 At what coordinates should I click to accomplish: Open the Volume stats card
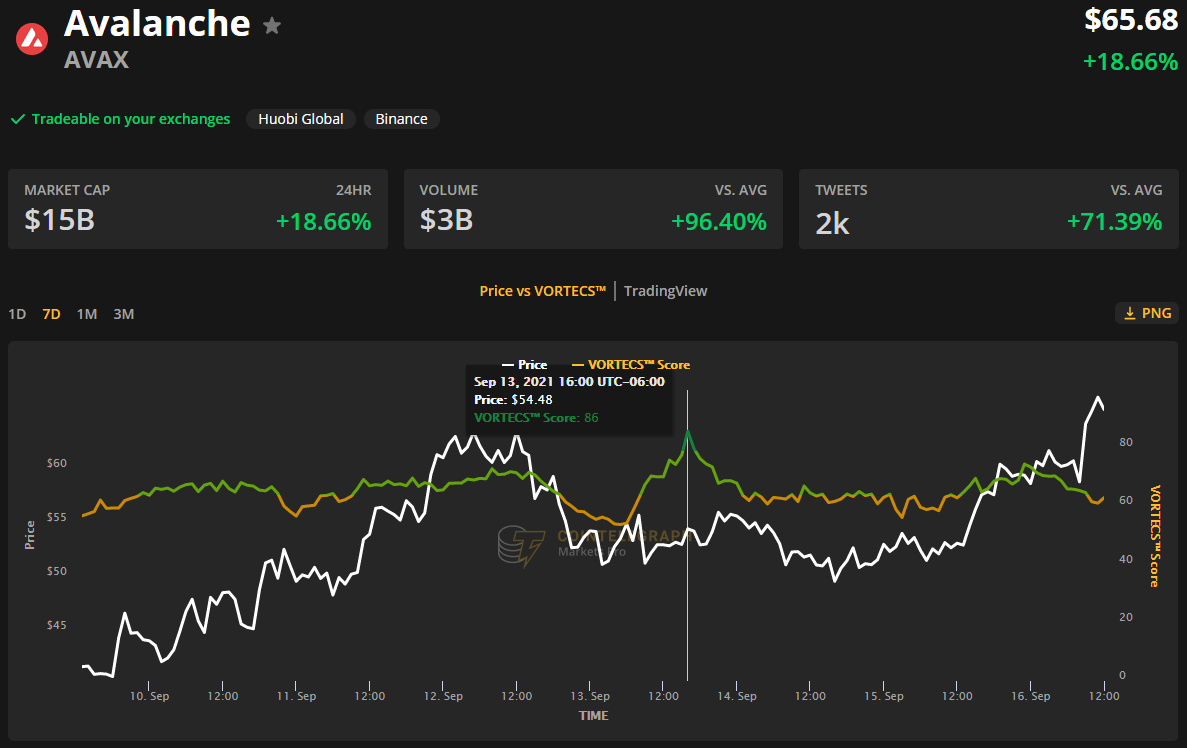point(593,209)
